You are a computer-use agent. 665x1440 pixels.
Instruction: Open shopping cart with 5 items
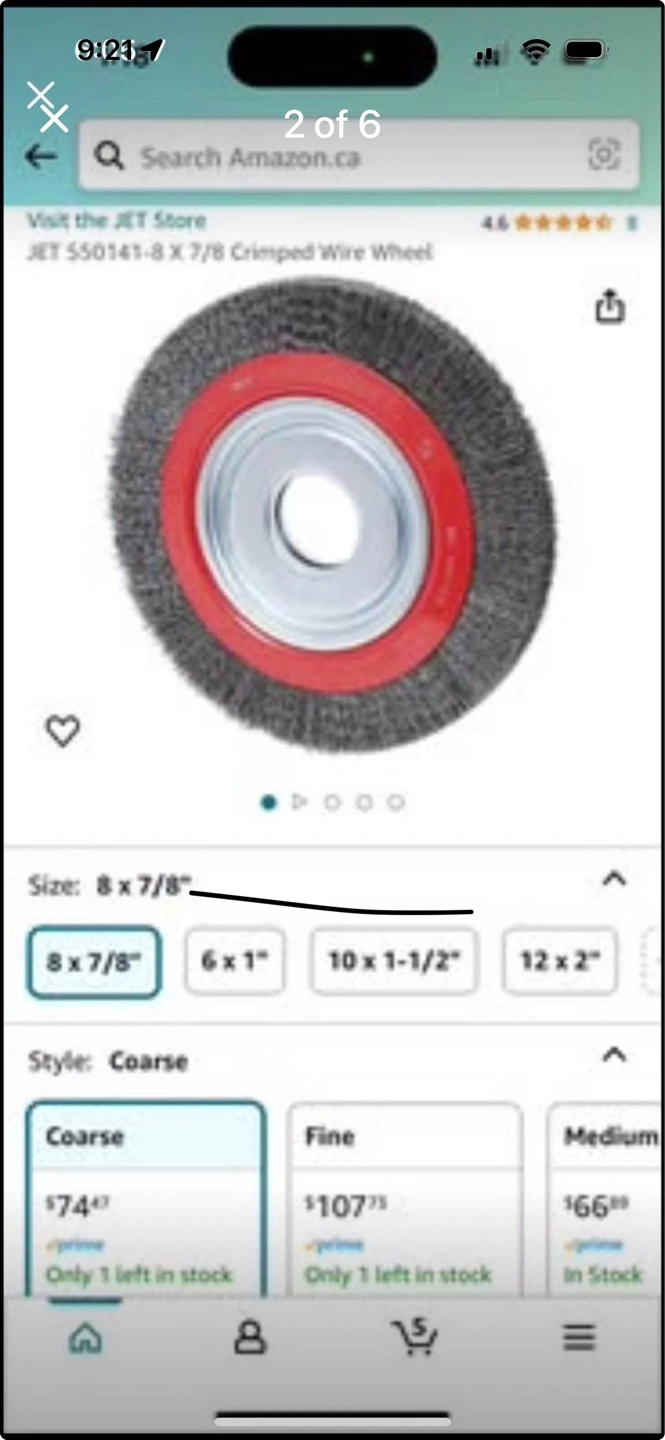pyautogui.click(x=413, y=1337)
